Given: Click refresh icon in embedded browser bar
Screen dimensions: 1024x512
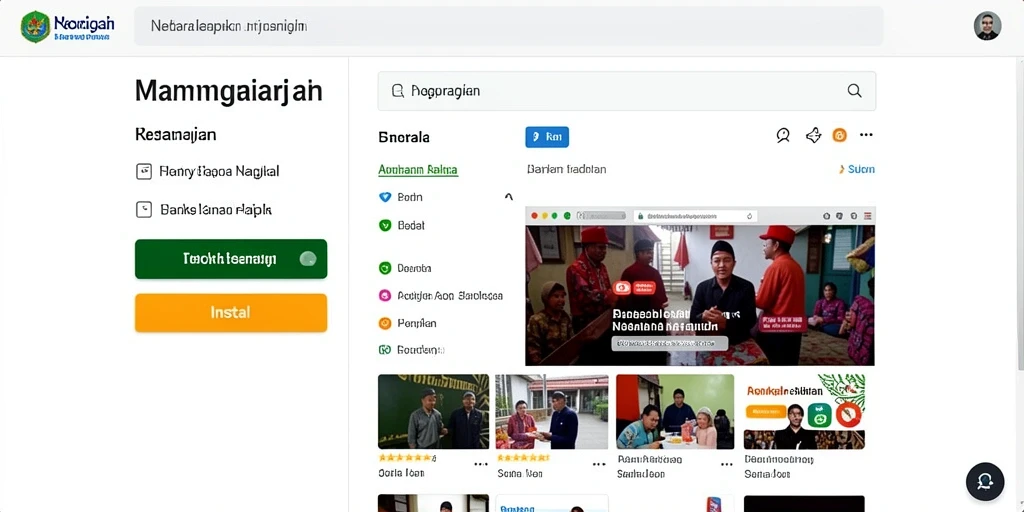Looking at the screenshot, I should click(750, 216).
